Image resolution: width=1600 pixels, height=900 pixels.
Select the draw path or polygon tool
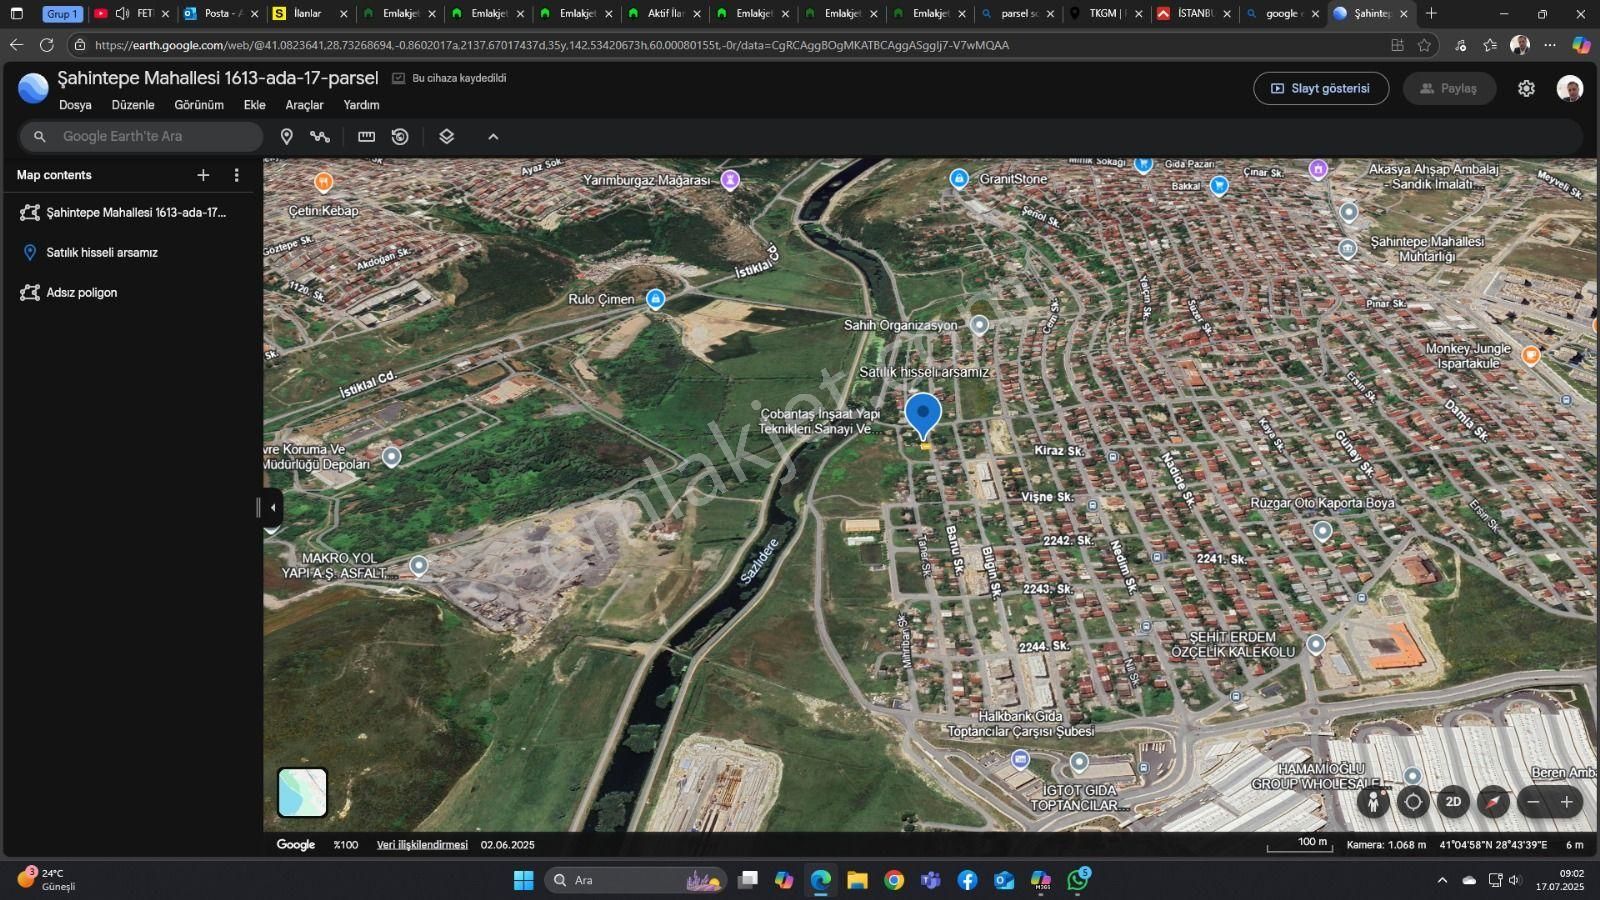[320, 137]
